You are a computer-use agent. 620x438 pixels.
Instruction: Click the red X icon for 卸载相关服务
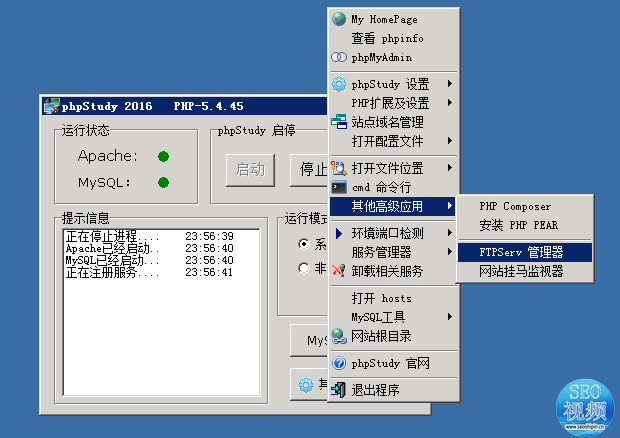[339, 271]
